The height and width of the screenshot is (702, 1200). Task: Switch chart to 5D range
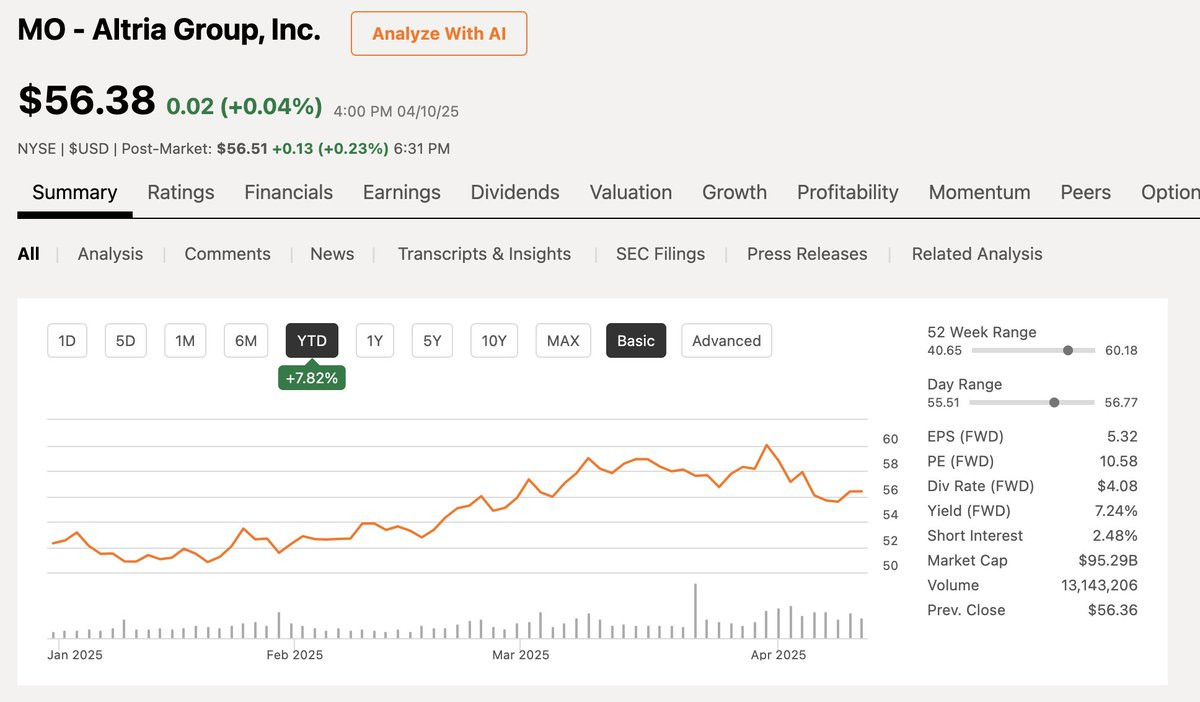(x=125, y=340)
